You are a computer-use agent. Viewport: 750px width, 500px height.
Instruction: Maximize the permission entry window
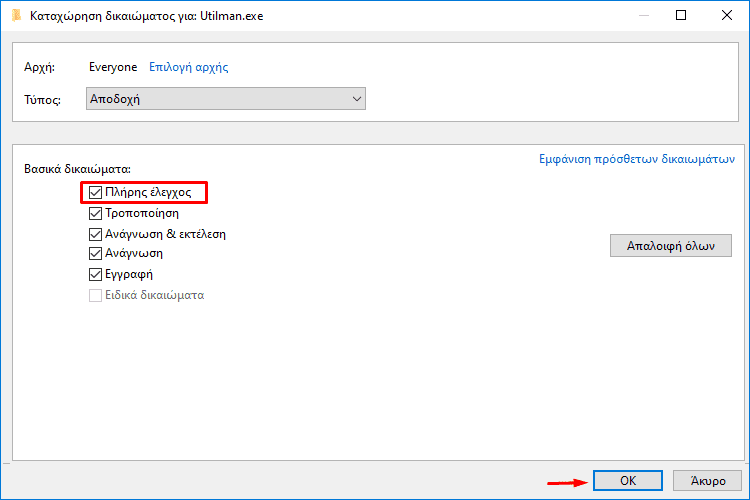pos(681,15)
